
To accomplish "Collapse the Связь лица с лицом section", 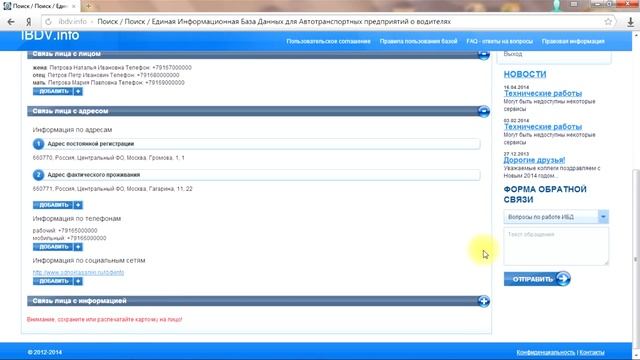I will 484,54.
